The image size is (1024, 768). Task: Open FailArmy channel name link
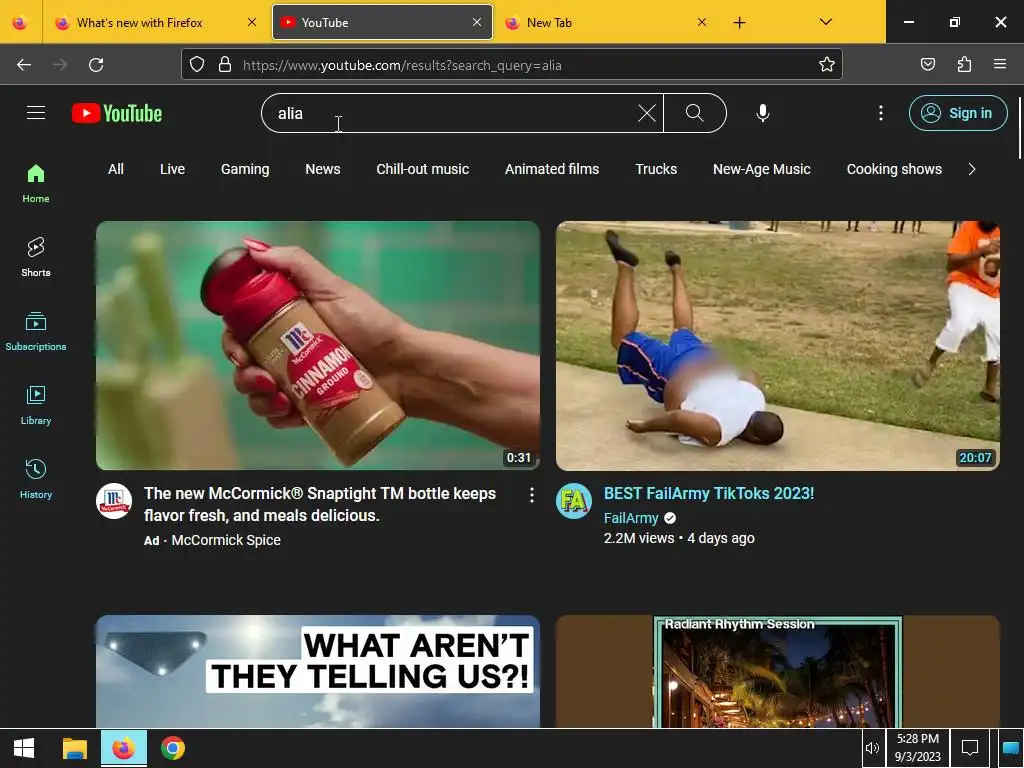click(x=631, y=518)
